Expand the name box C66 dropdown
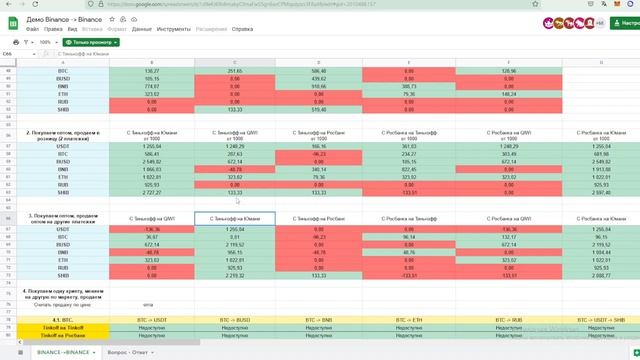 point(34,54)
